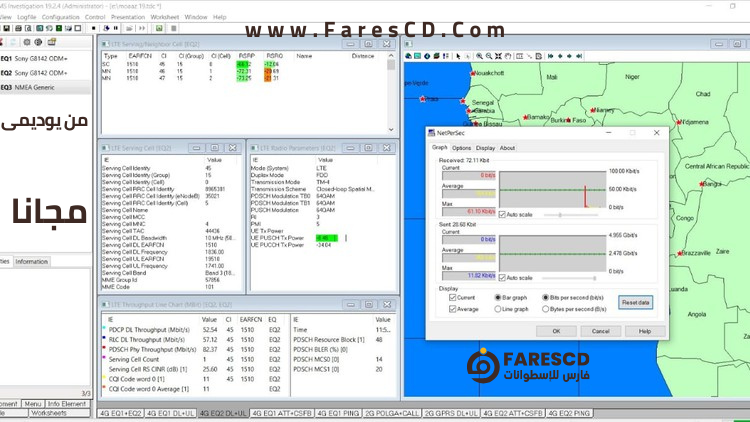The height and width of the screenshot is (422, 750).
Task: Click Serving Cell TAC row in Serving Cell window
Action: 171,231
